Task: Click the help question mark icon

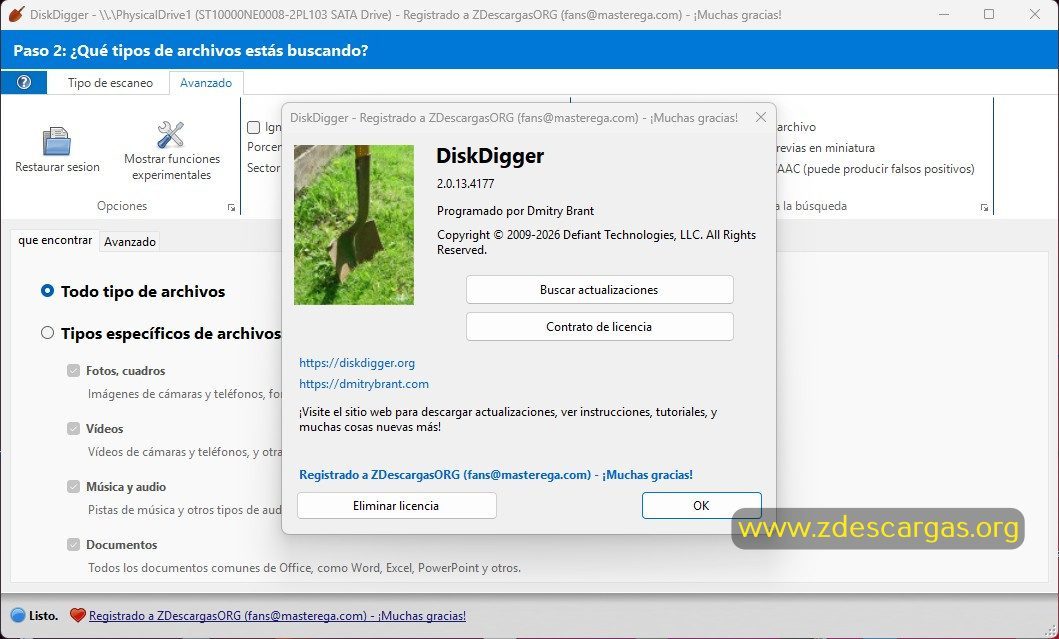Action: pos(24,82)
